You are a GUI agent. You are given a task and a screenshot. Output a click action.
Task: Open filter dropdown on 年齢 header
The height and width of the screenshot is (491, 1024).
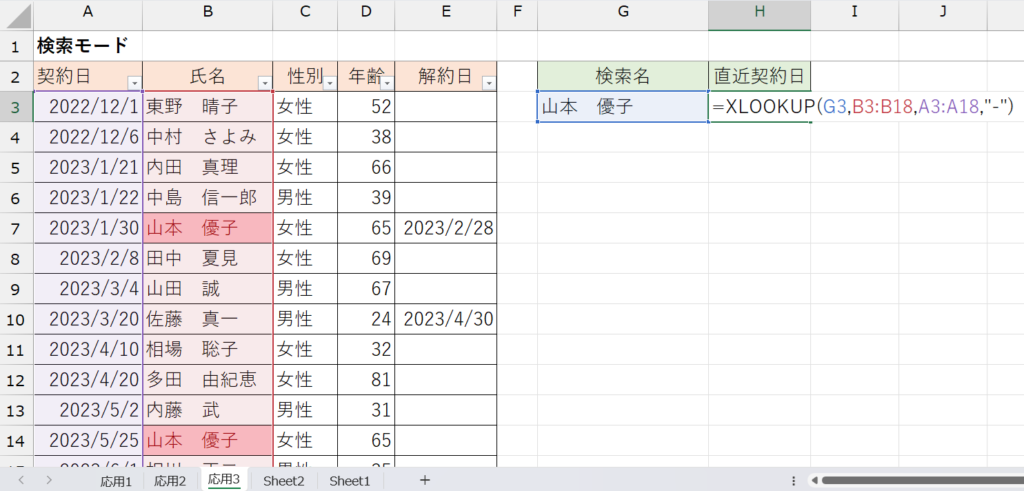coord(387,83)
